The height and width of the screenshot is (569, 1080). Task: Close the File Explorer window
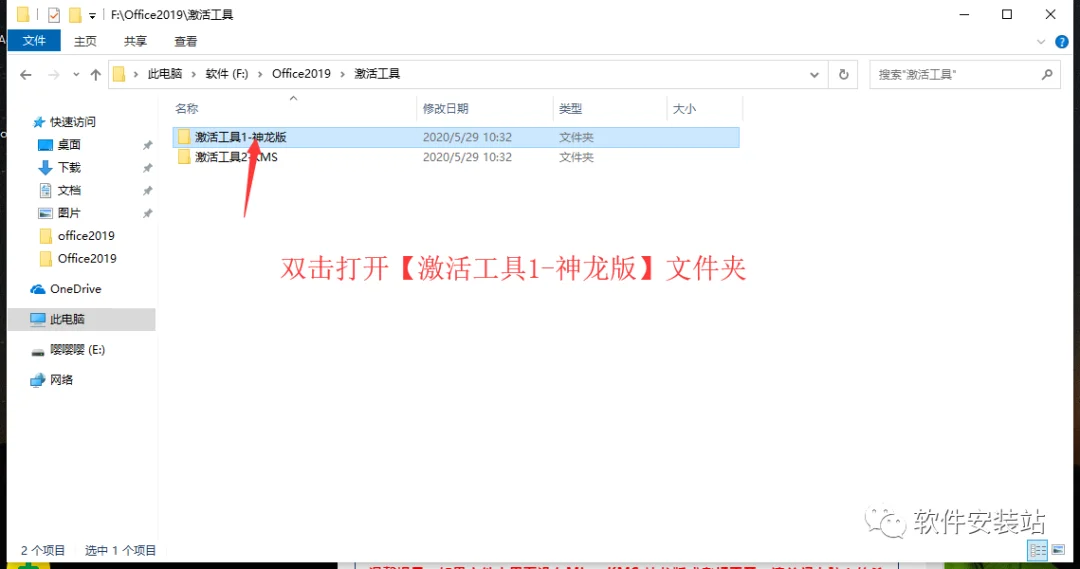(x=1050, y=14)
